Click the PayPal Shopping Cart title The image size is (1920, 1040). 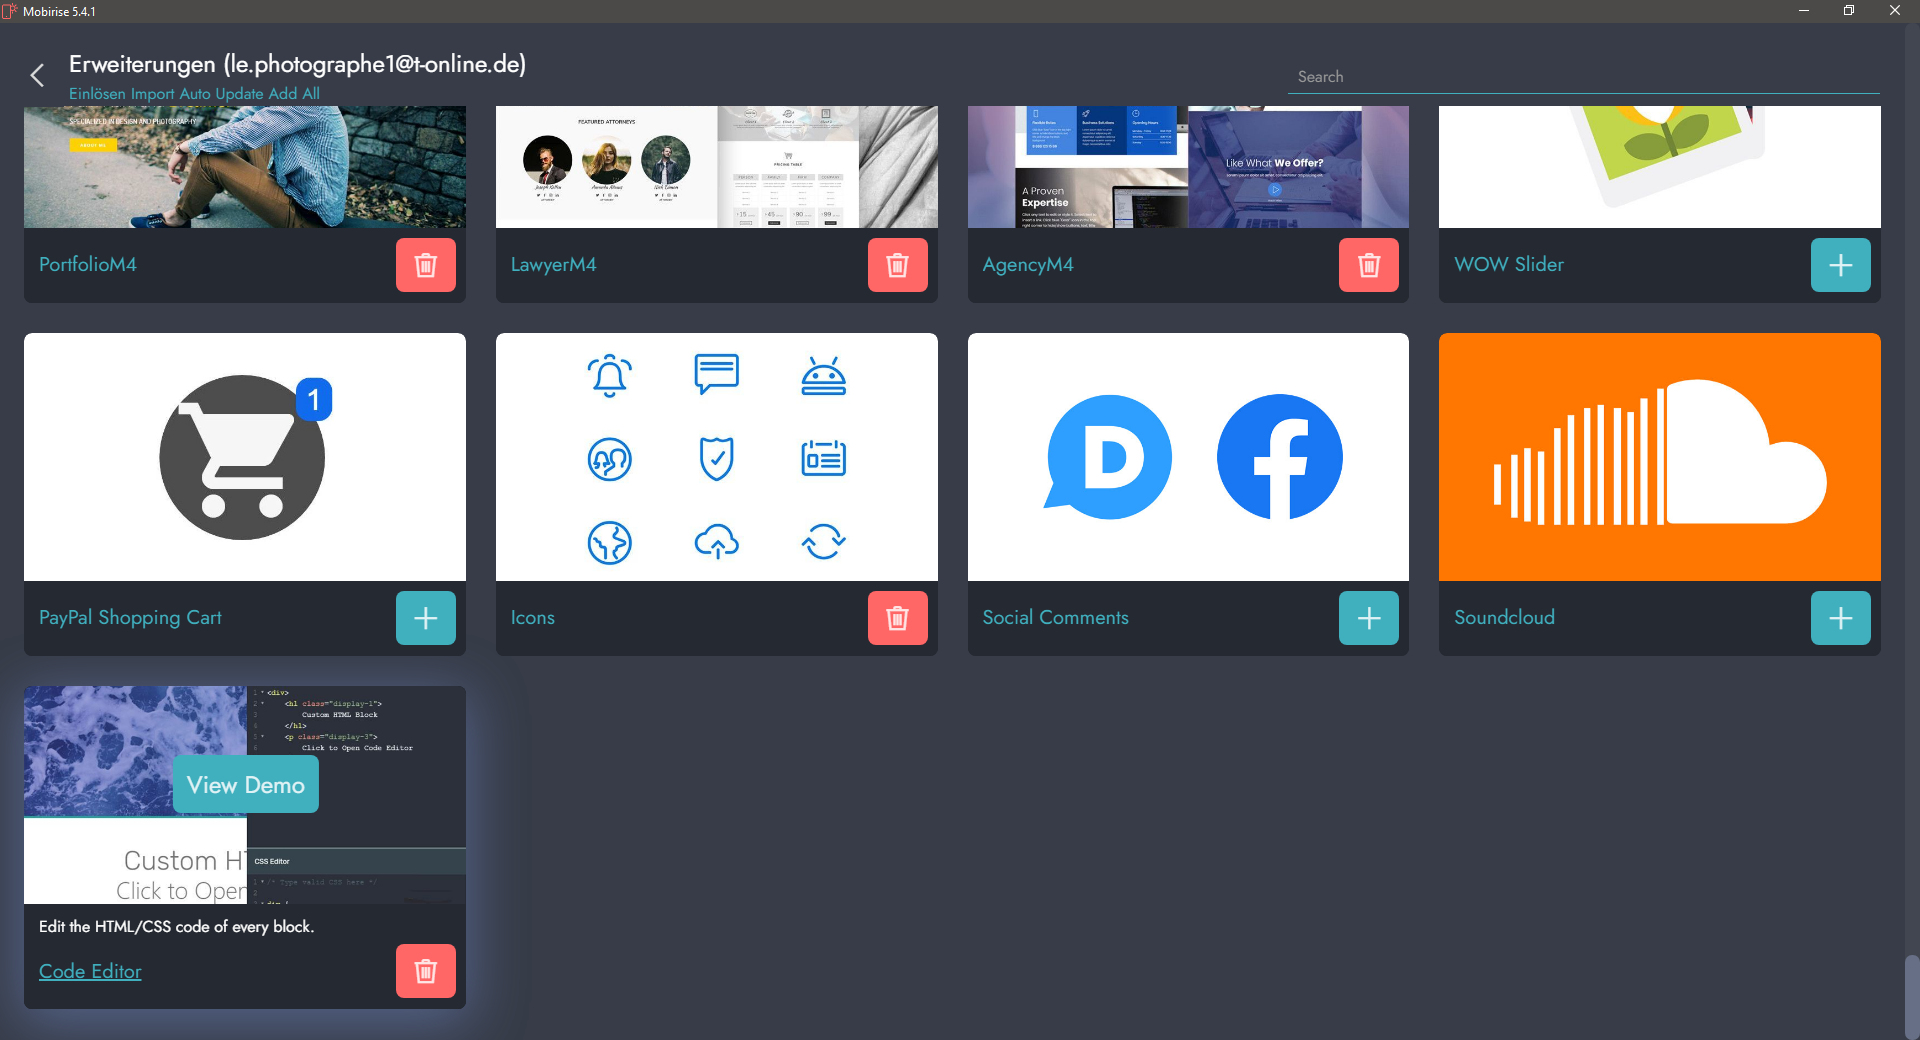(130, 618)
